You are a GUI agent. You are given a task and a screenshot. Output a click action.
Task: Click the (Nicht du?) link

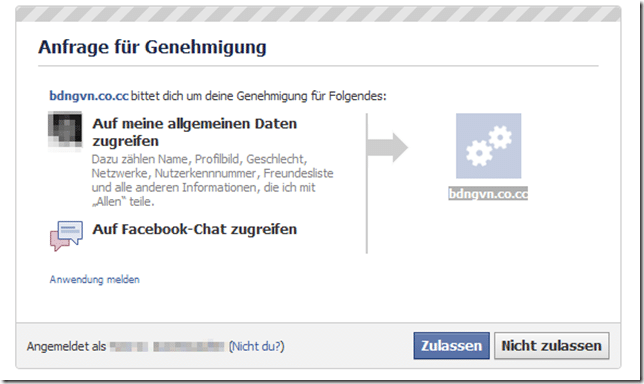(256, 346)
